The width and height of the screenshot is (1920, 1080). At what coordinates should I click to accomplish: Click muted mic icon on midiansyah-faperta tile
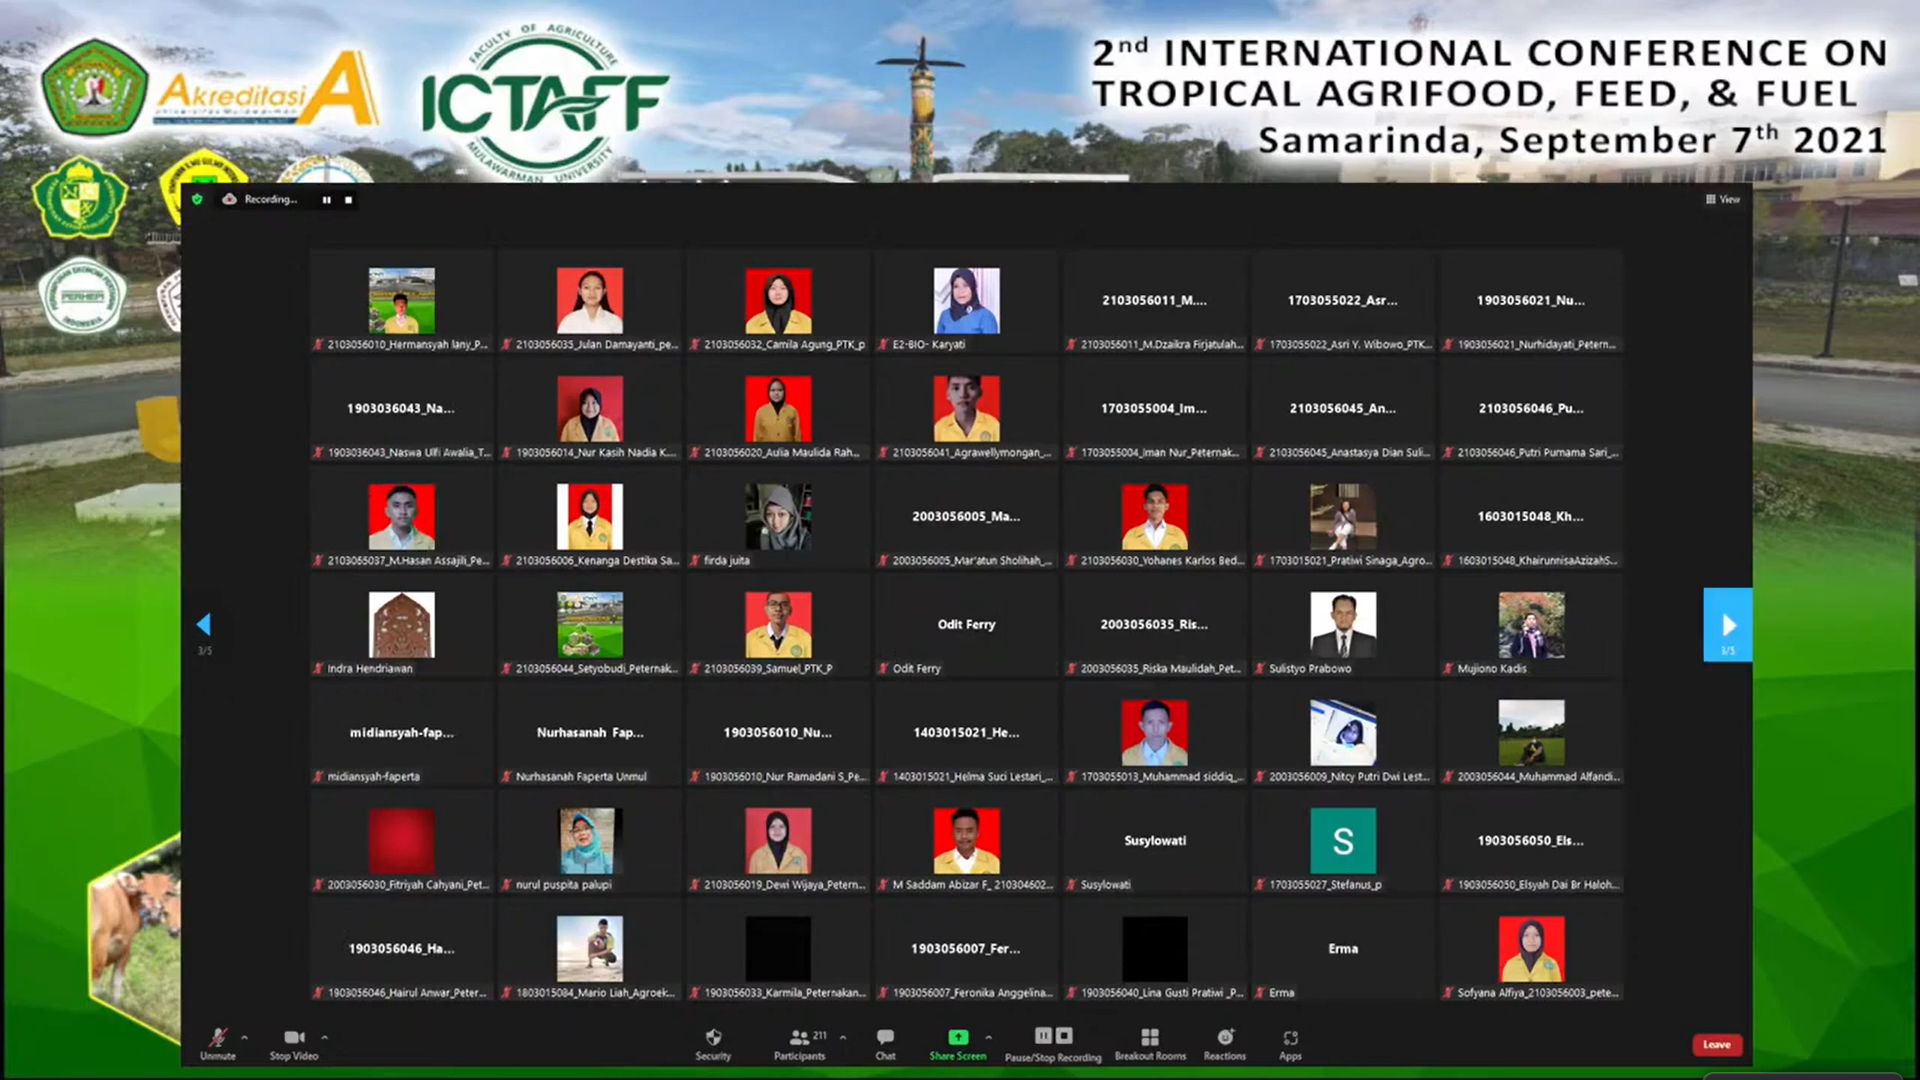click(x=319, y=776)
